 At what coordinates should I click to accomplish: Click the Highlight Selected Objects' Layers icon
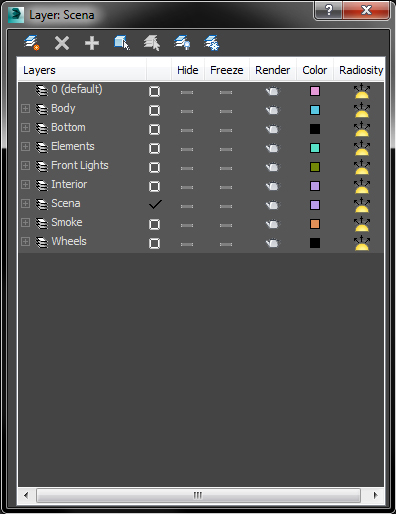pos(152,43)
